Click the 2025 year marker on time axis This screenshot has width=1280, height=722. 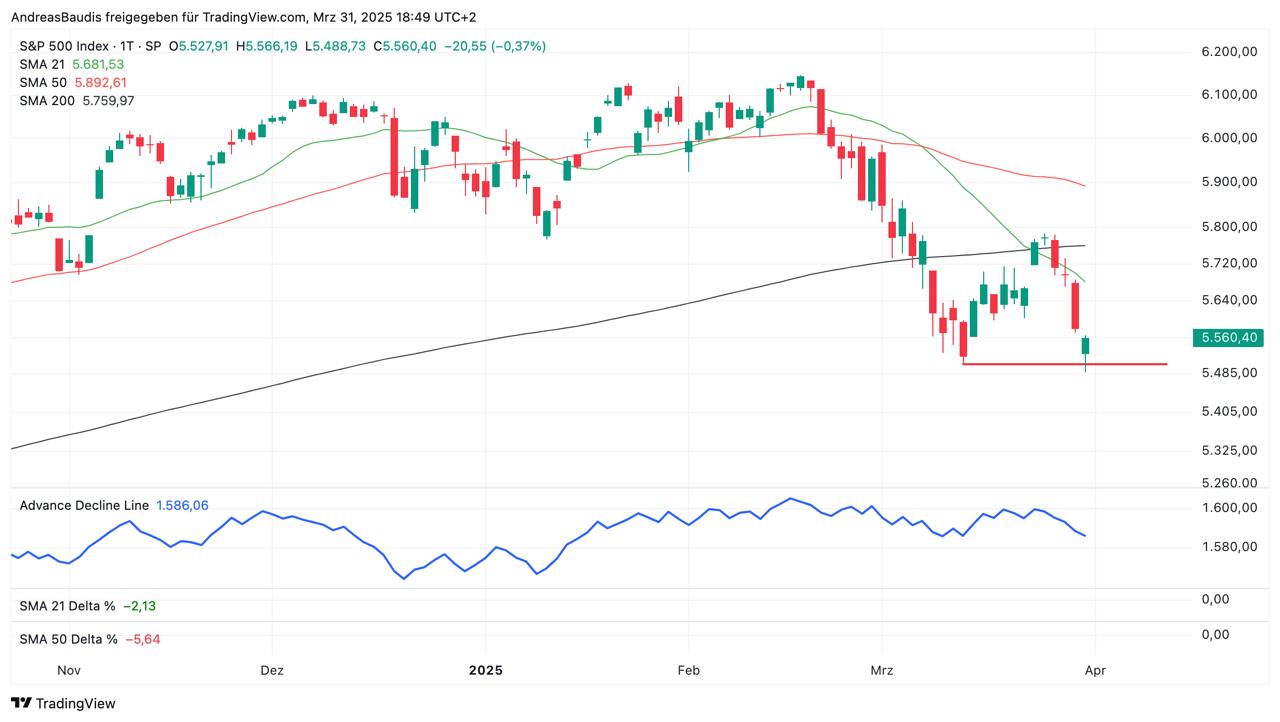485,669
